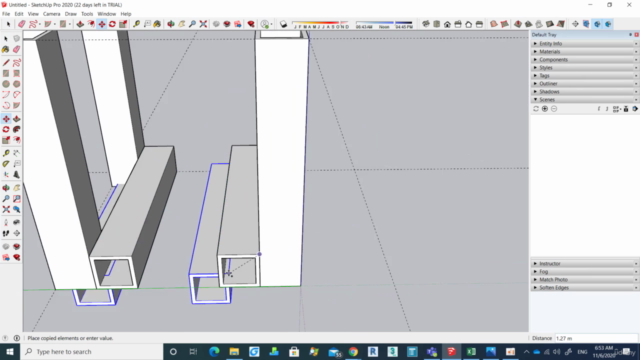
Task: Select the Walk footprints tool in left toolbar
Action: pos(6,233)
